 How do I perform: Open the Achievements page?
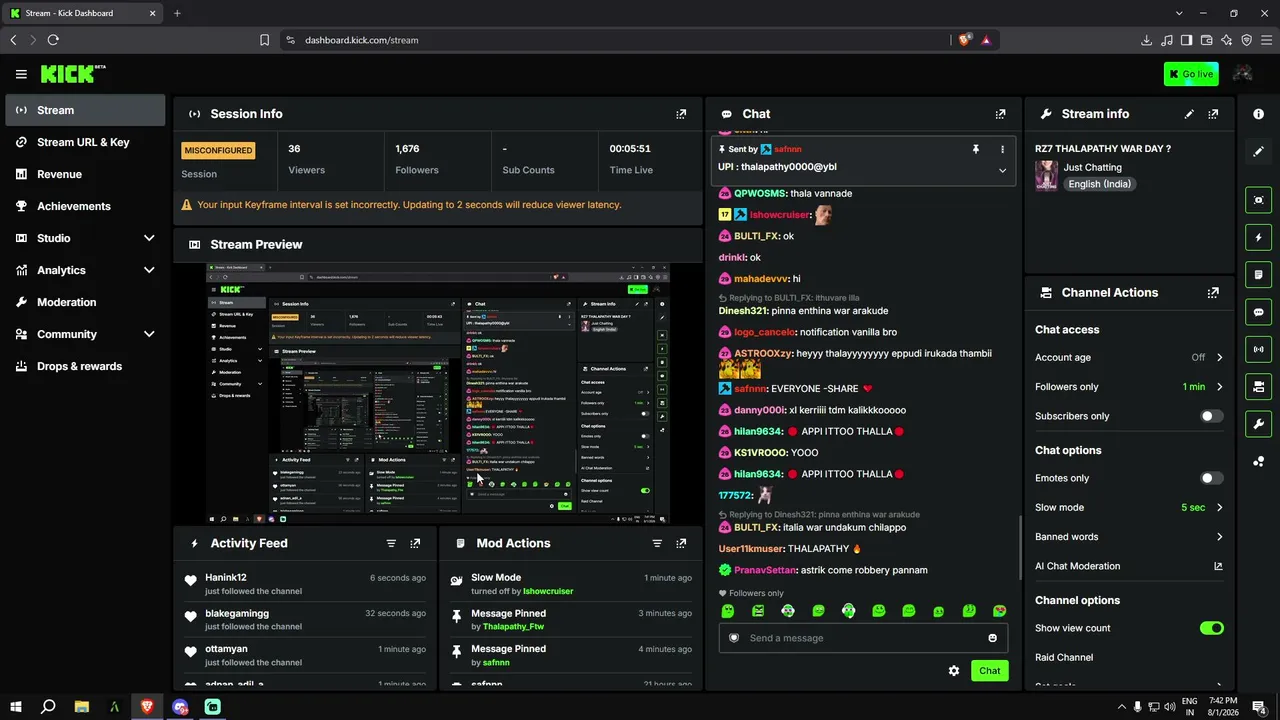pyautogui.click(x=85, y=206)
